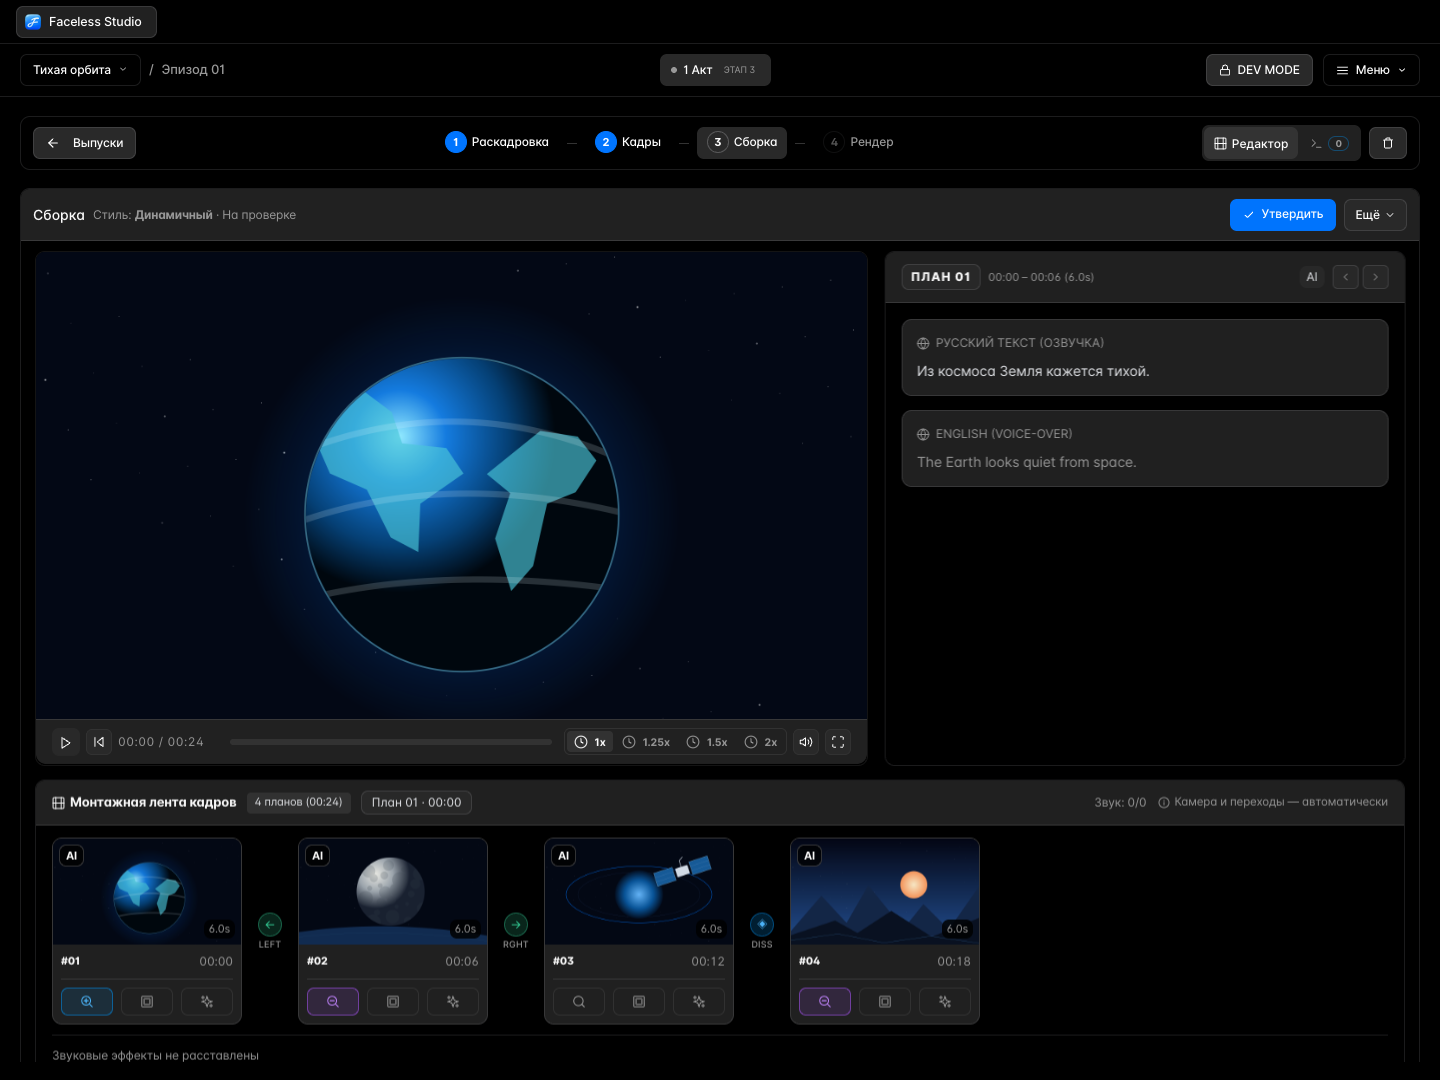The height and width of the screenshot is (1080, 1440).
Task: Open the Тихая орбита project dropdown
Action: click(80, 70)
